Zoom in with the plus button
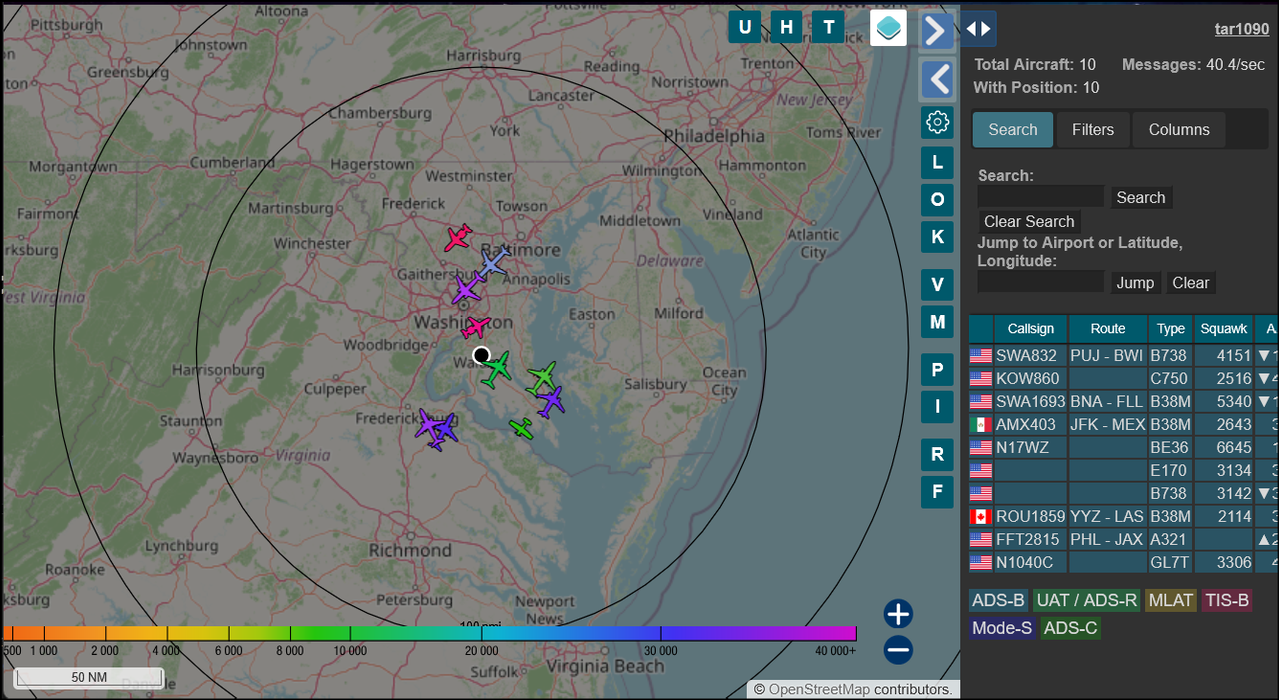 (x=898, y=613)
